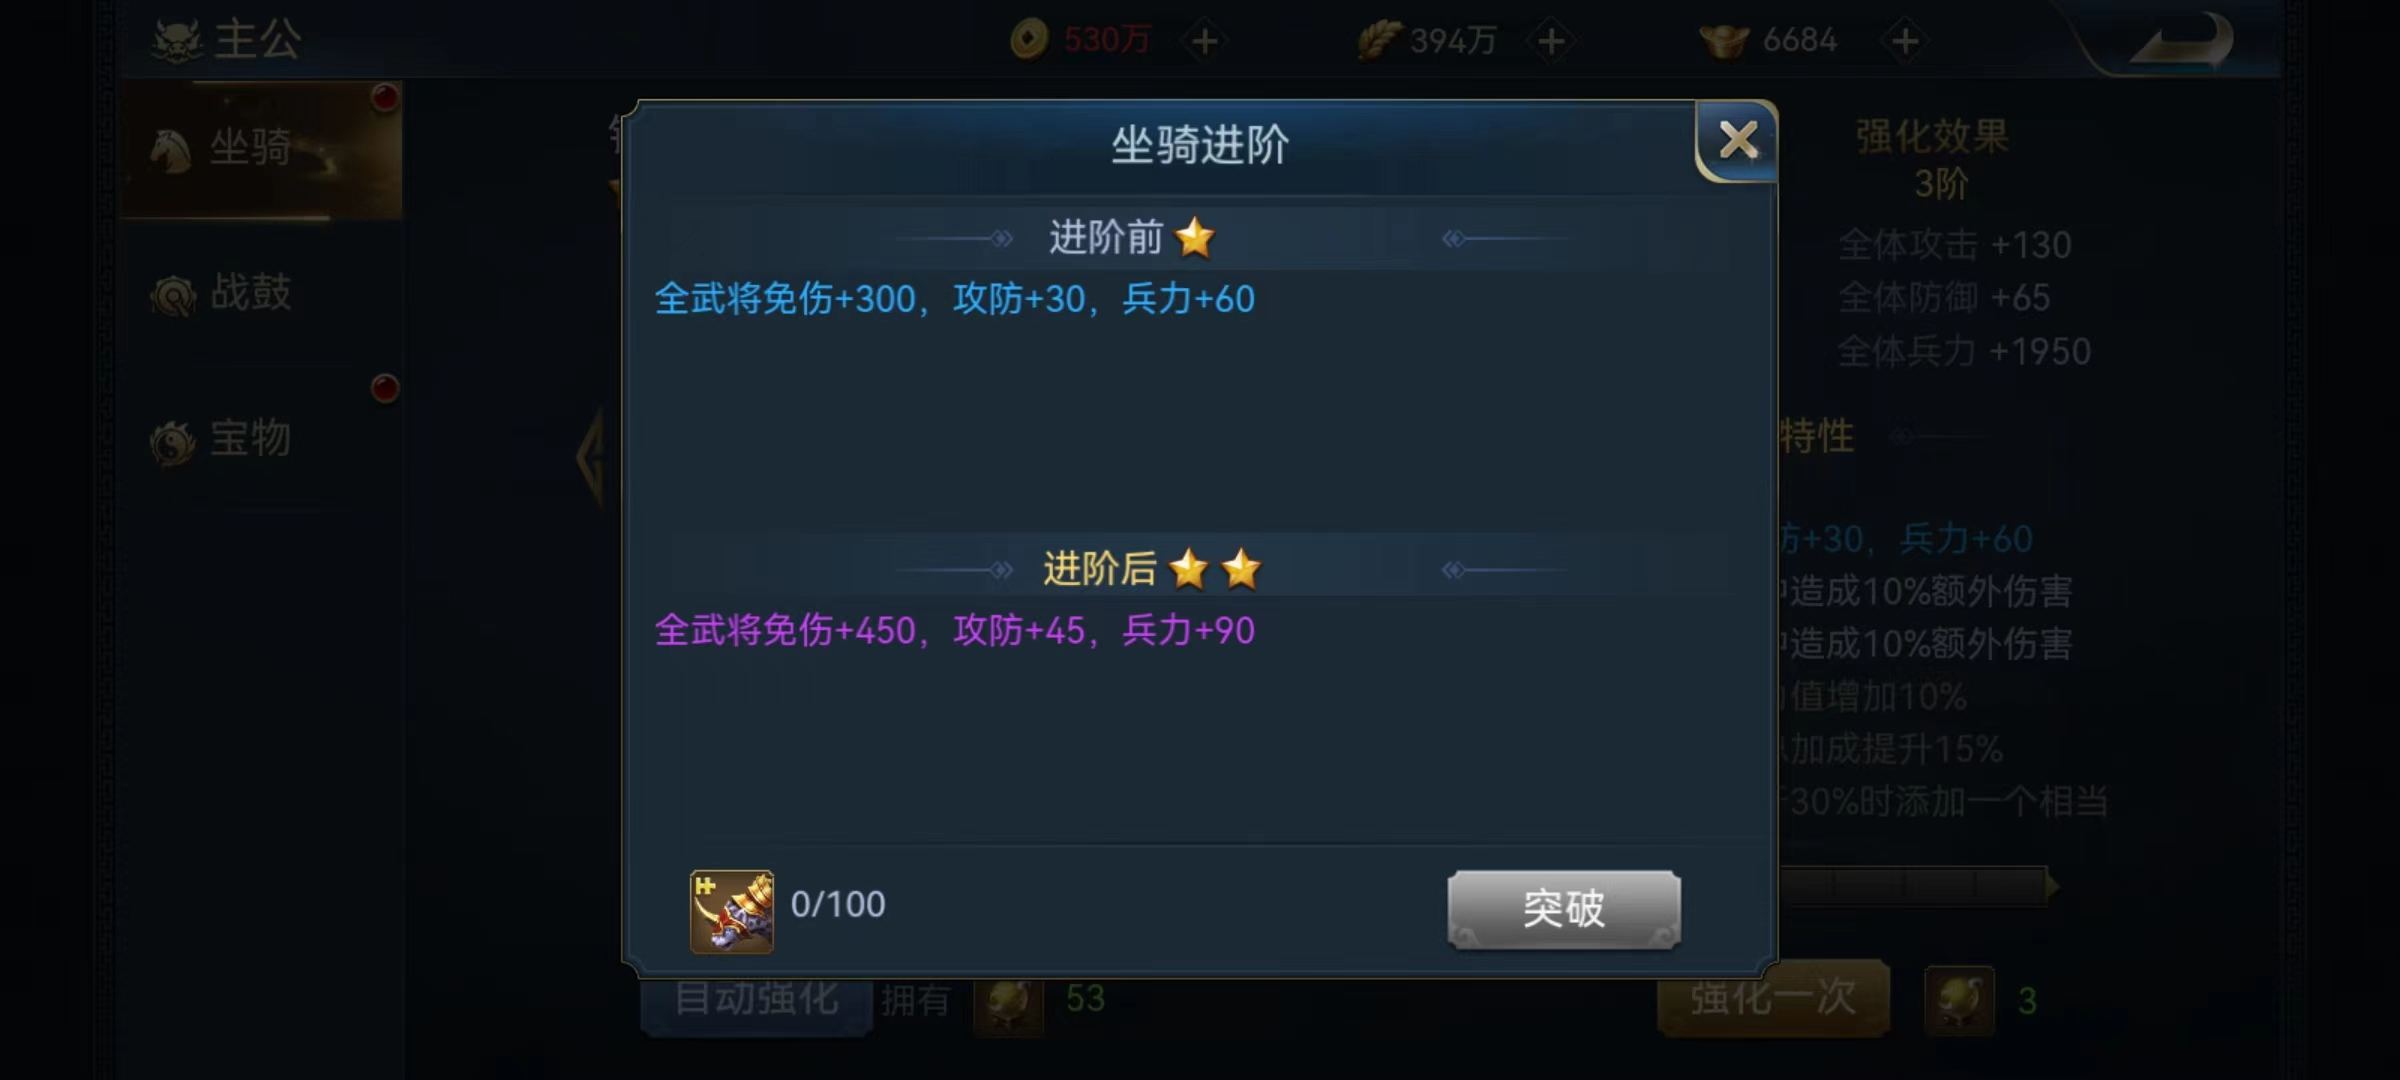Tap the mount fragment item icon
This screenshot has height=1080, width=2400.
point(732,911)
